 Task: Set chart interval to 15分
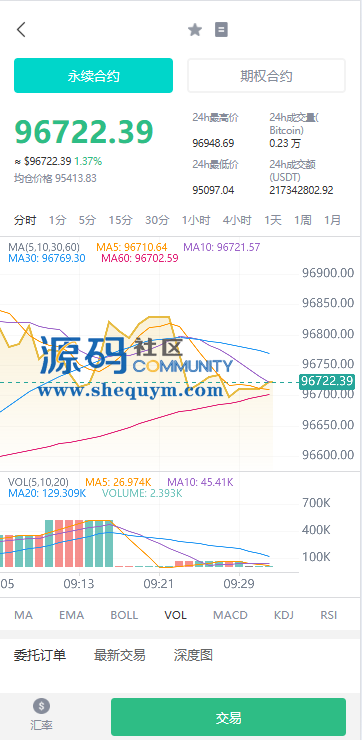[120, 220]
